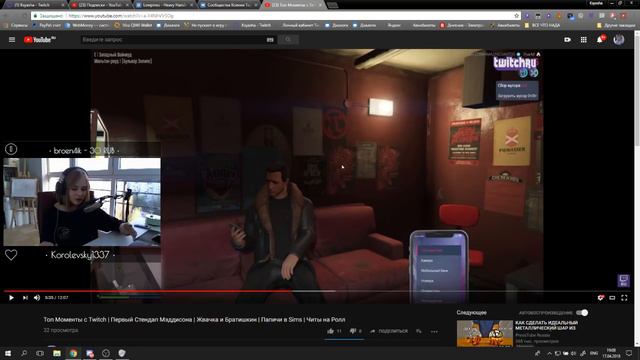
Task: Open the PayPal bookmark
Action: tap(47, 25)
